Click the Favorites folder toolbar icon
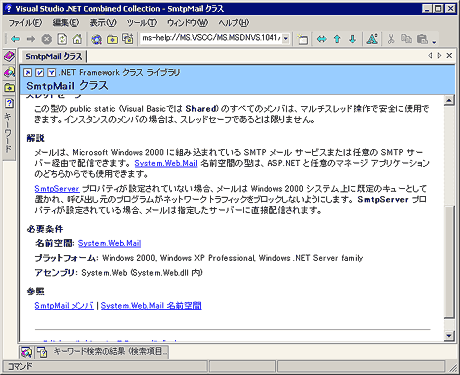Screen dimensions: 460x375 pyautogui.click(x=112, y=39)
